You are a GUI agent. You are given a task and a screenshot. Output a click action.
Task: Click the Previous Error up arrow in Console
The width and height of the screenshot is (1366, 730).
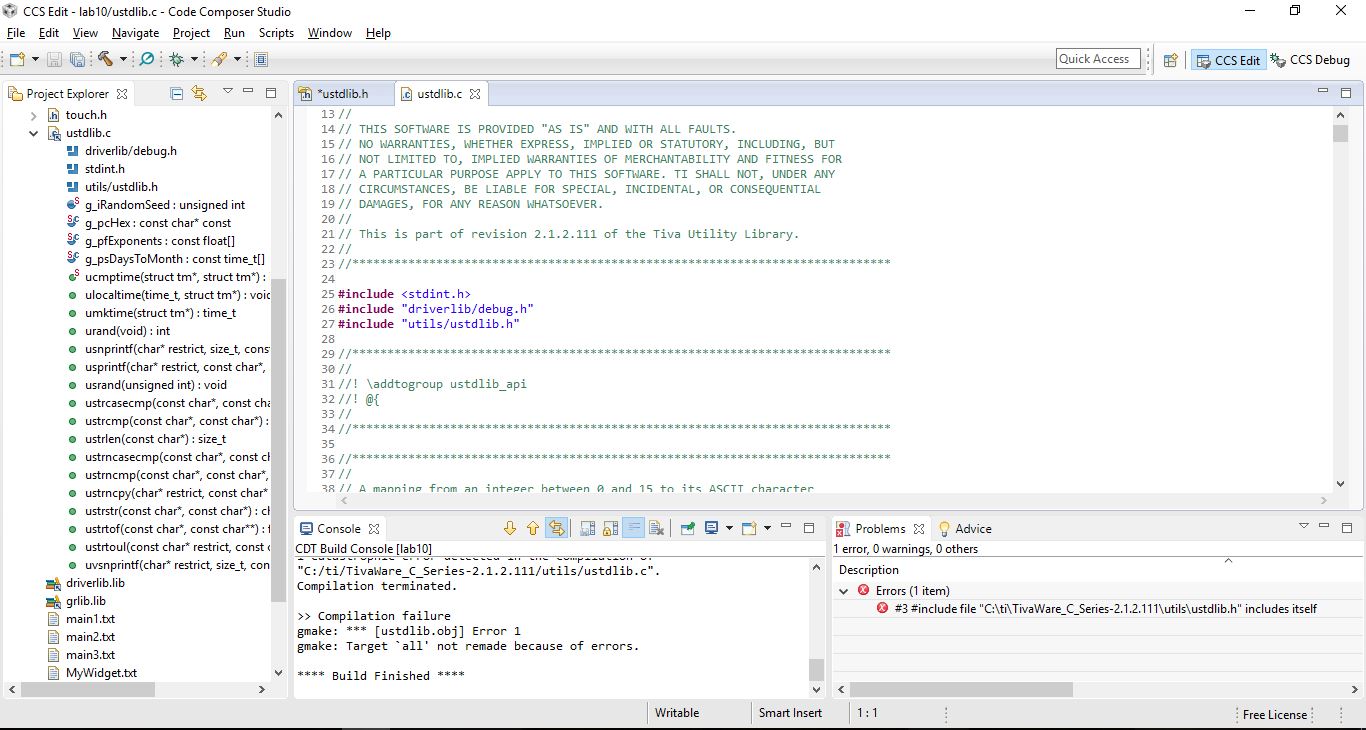coord(532,528)
